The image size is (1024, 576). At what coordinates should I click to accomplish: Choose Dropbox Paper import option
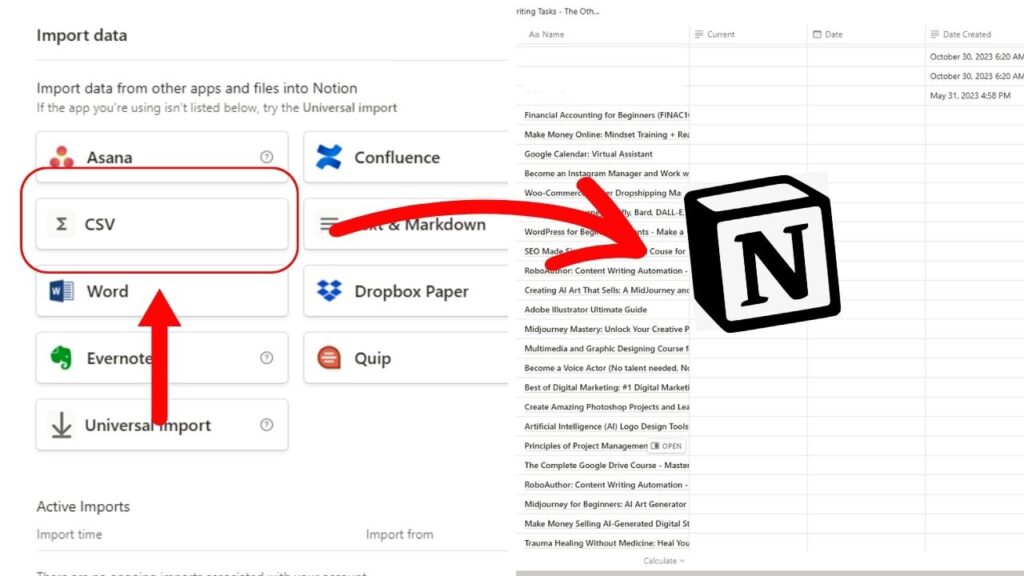[406, 291]
